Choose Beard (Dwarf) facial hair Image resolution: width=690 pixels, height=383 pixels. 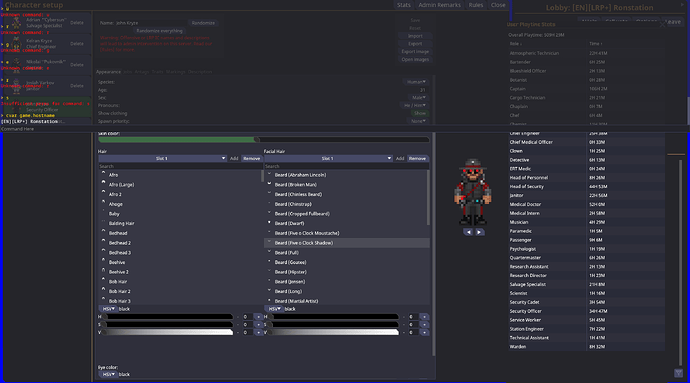pos(345,223)
